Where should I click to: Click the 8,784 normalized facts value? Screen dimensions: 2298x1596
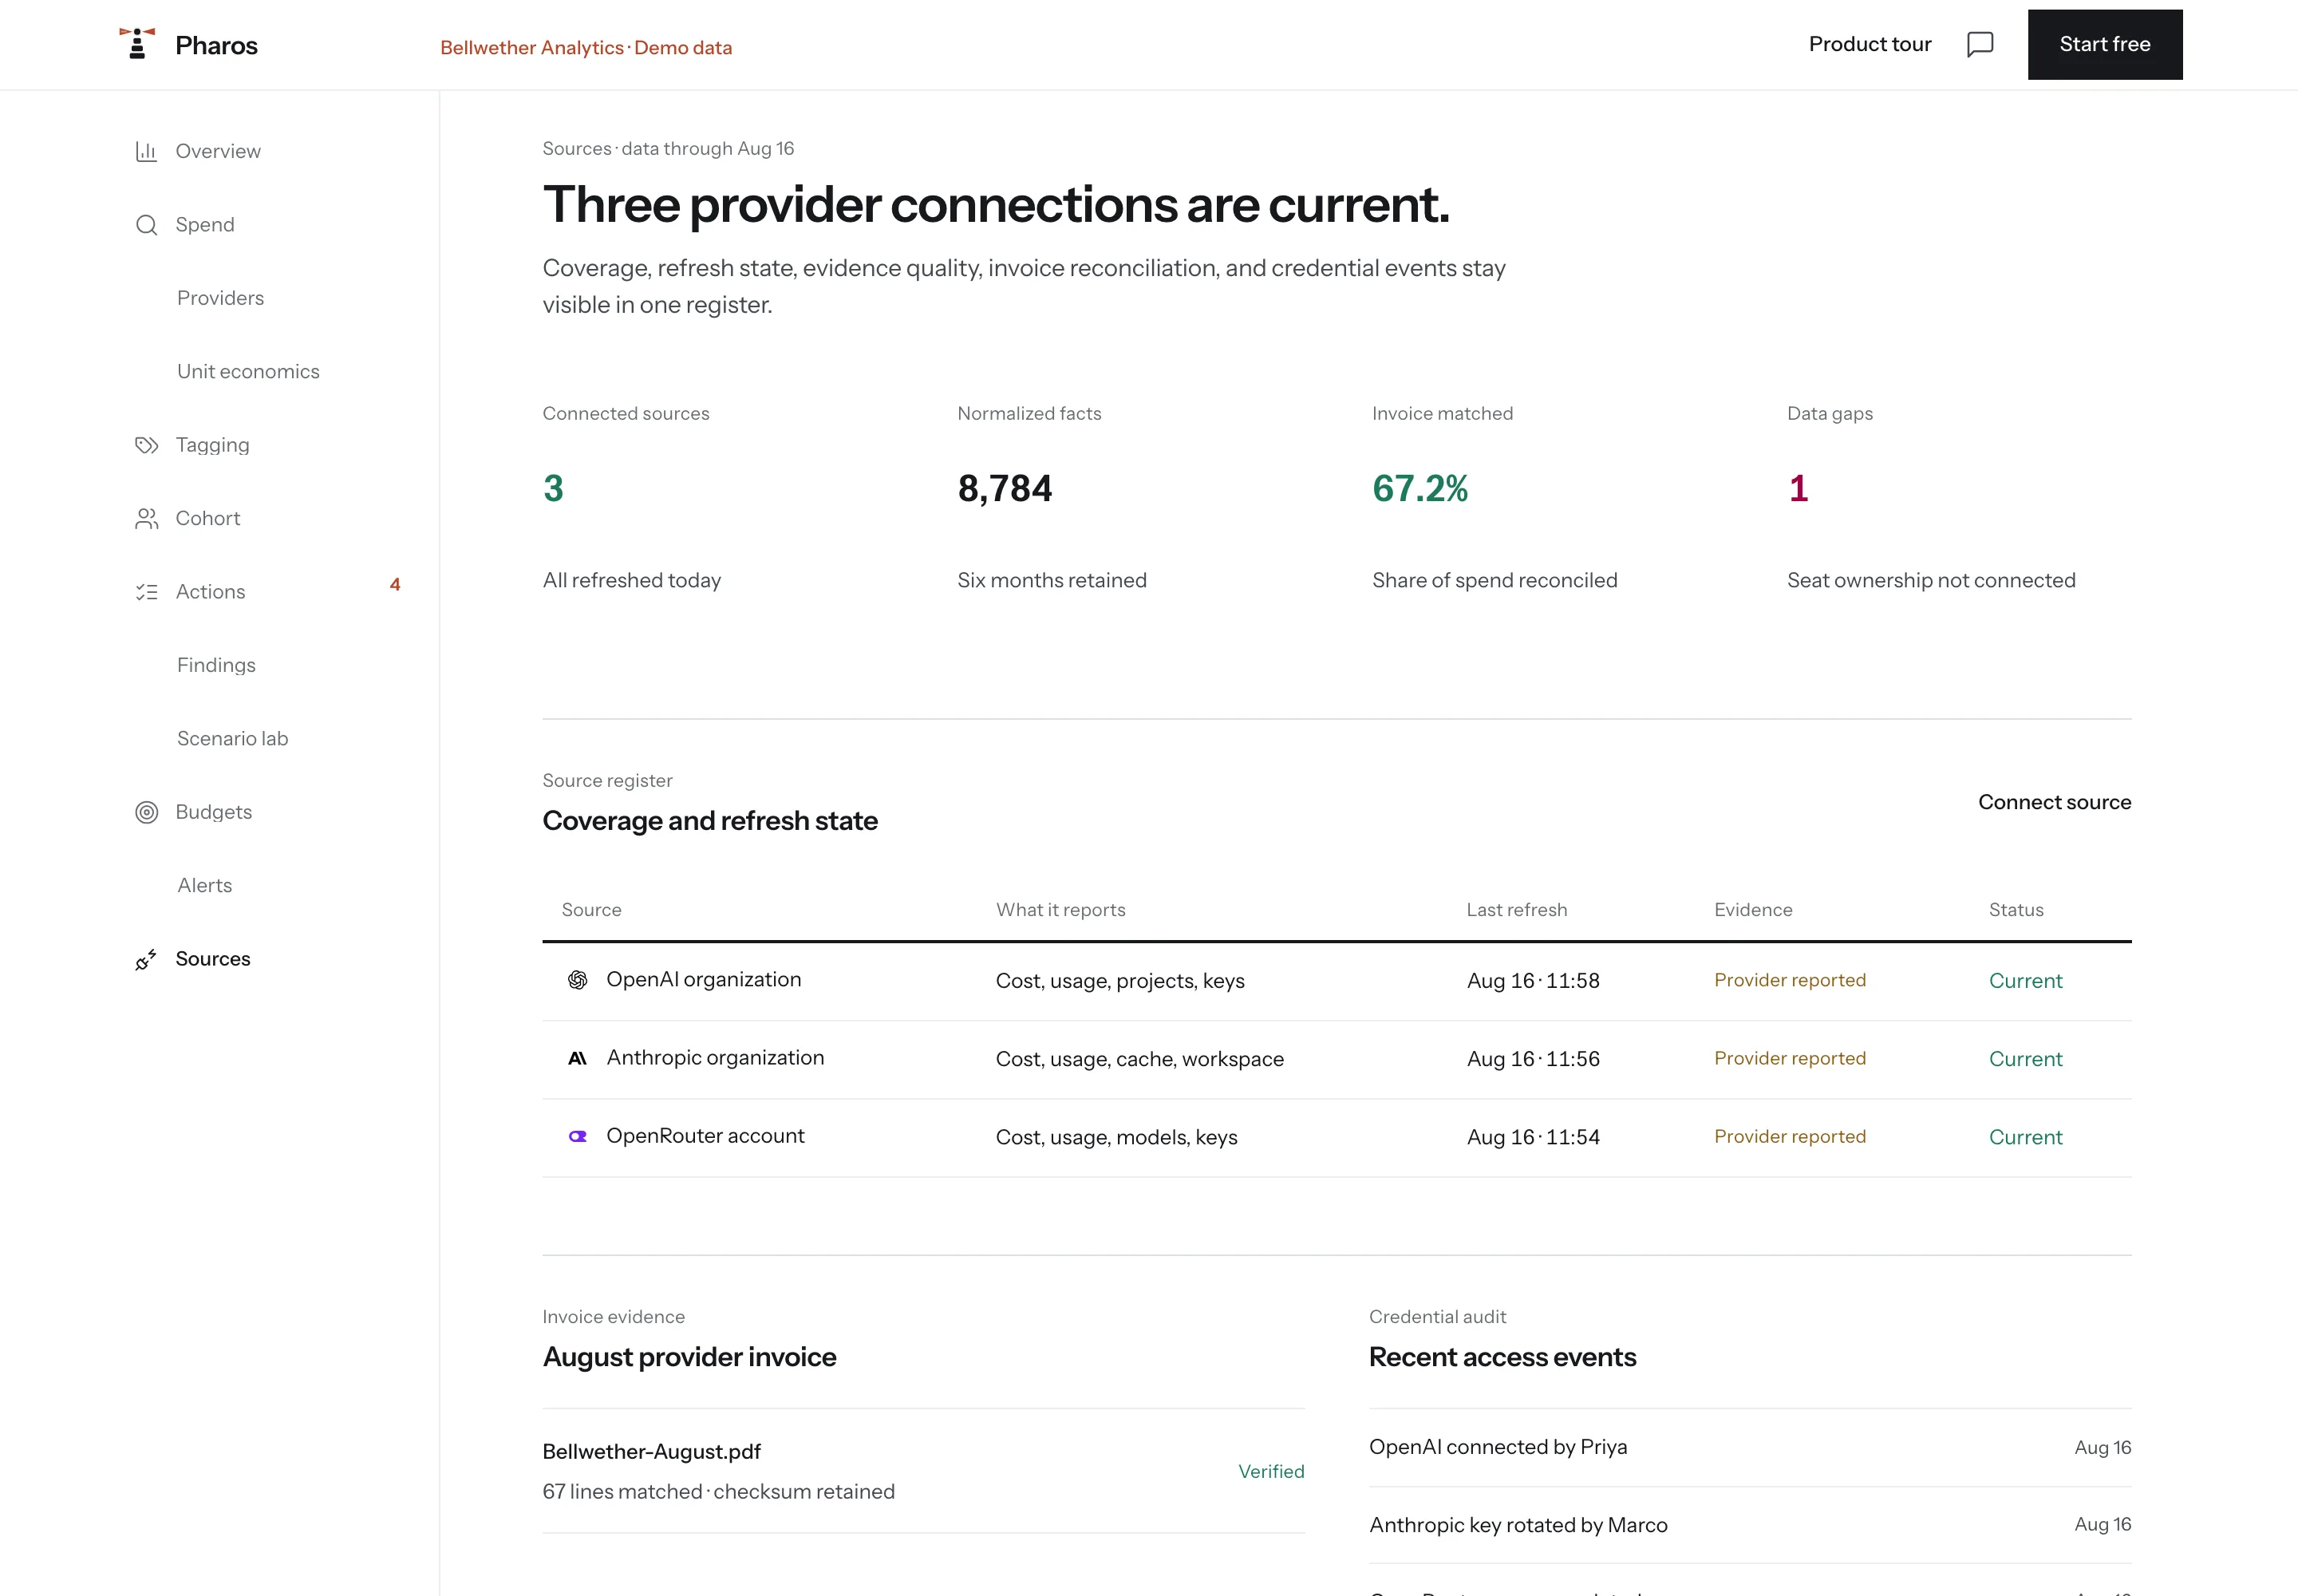pos(1004,489)
